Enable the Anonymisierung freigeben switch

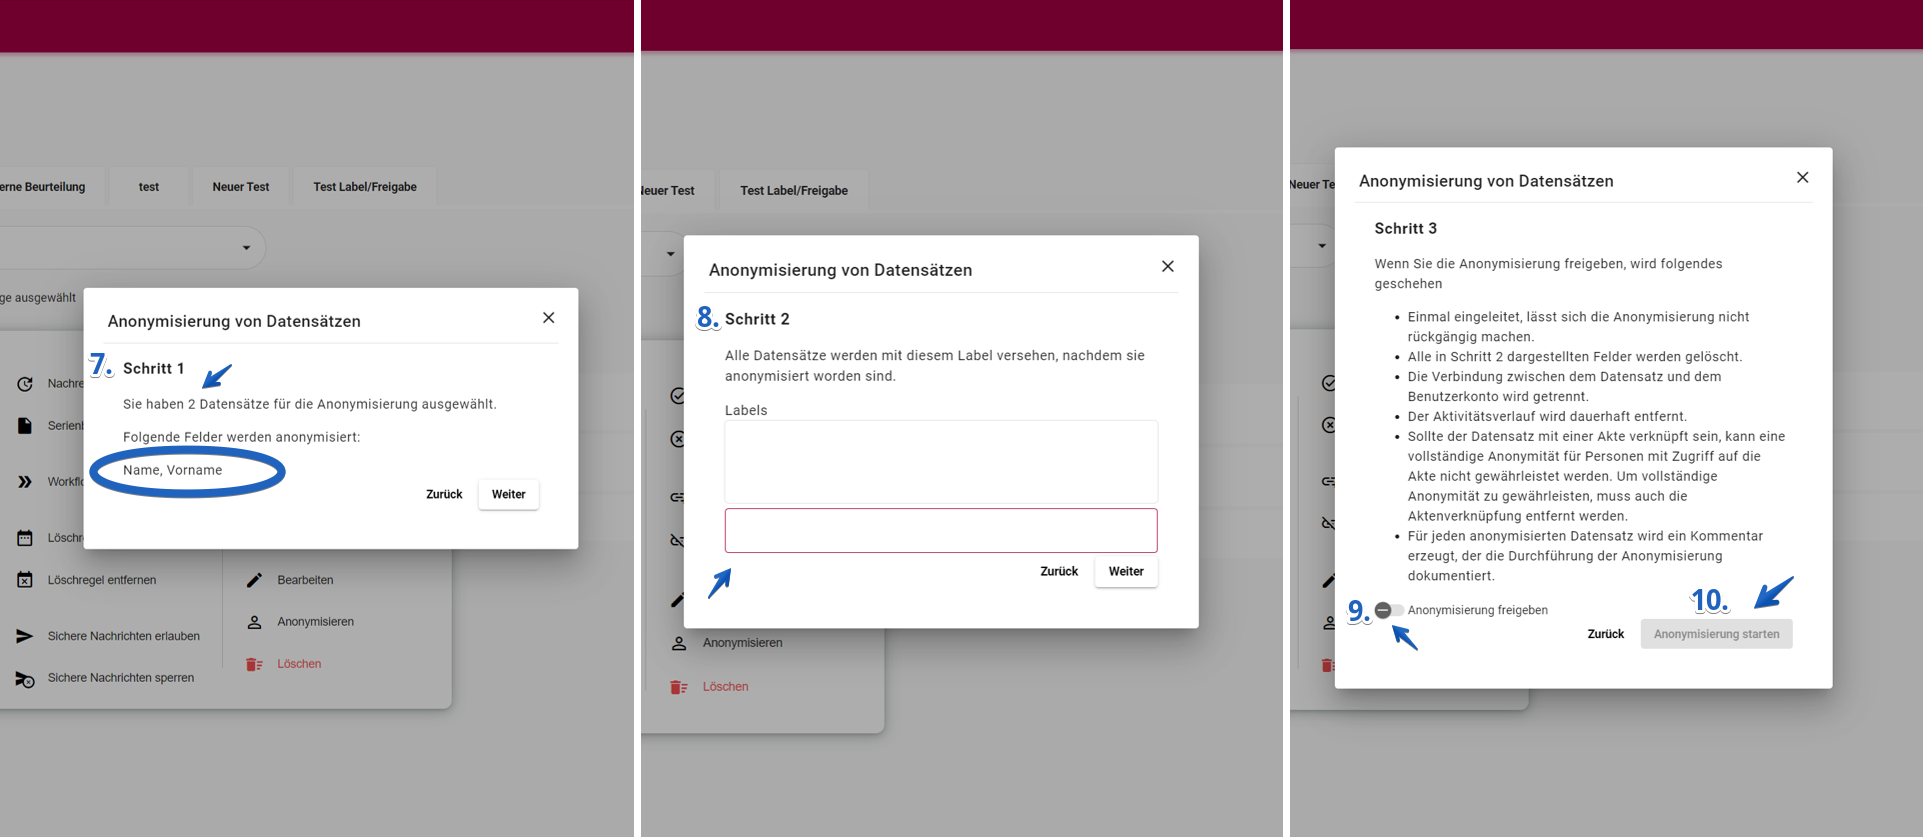(1388, 610)
